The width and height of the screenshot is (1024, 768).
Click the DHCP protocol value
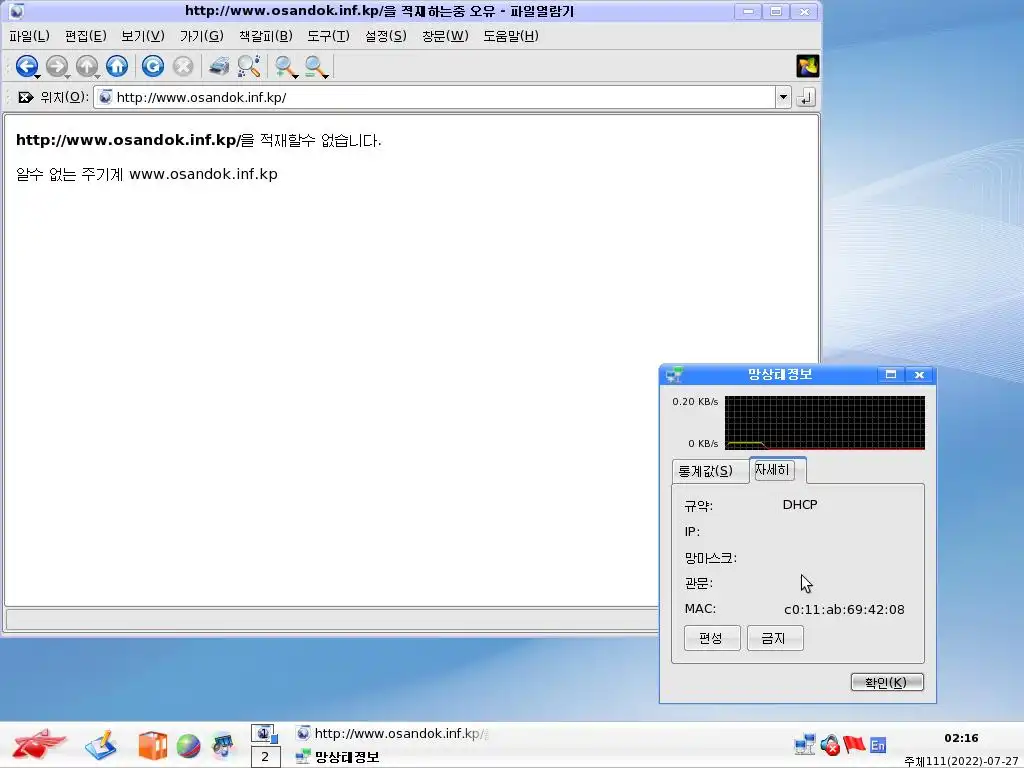[800, 505]
